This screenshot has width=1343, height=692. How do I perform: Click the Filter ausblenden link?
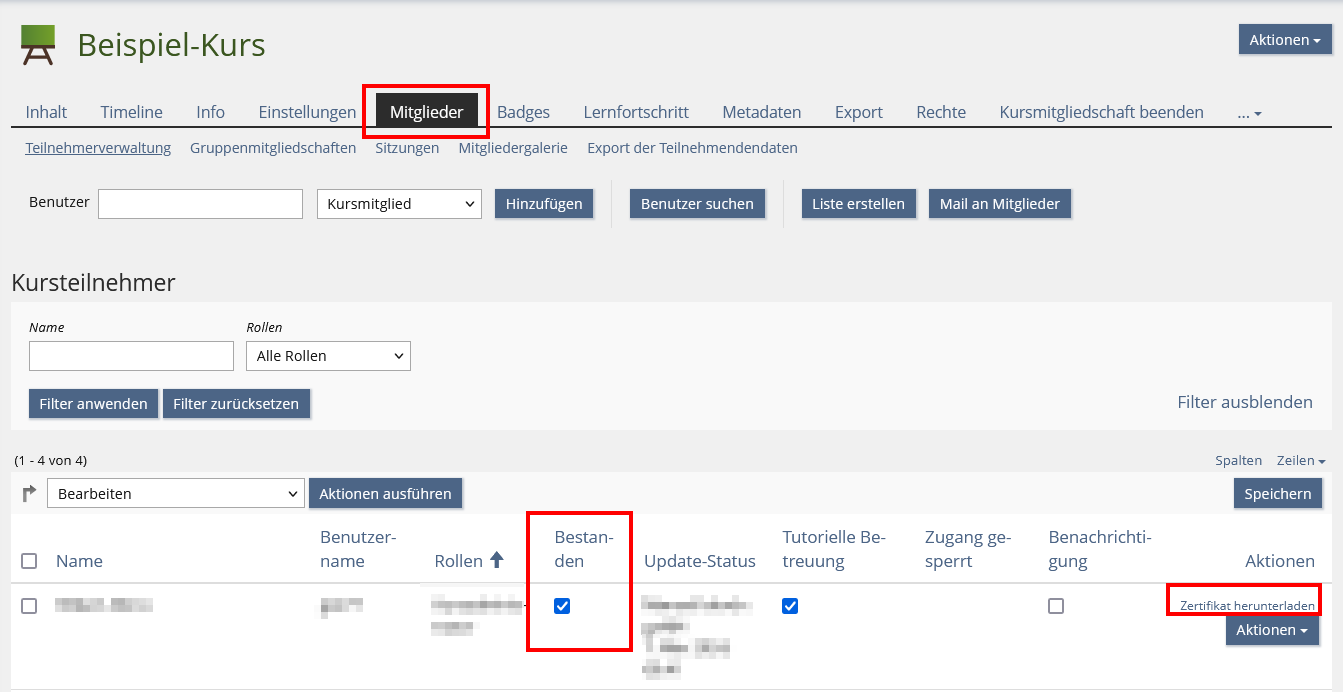click(x=1244, y=402)
